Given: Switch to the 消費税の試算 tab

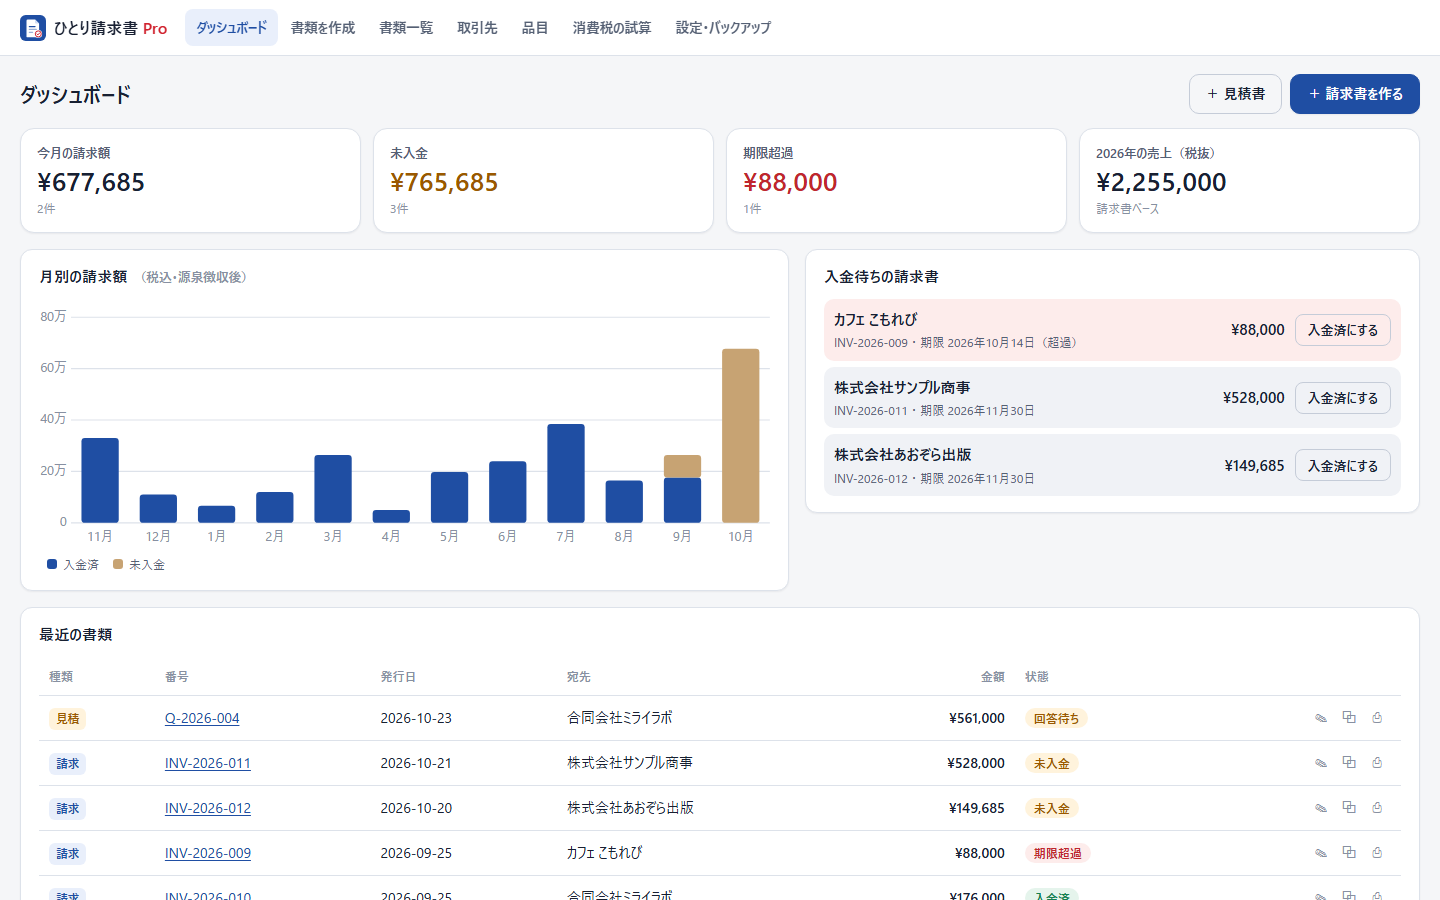Looking at the screenshot, I should [612, 28].
